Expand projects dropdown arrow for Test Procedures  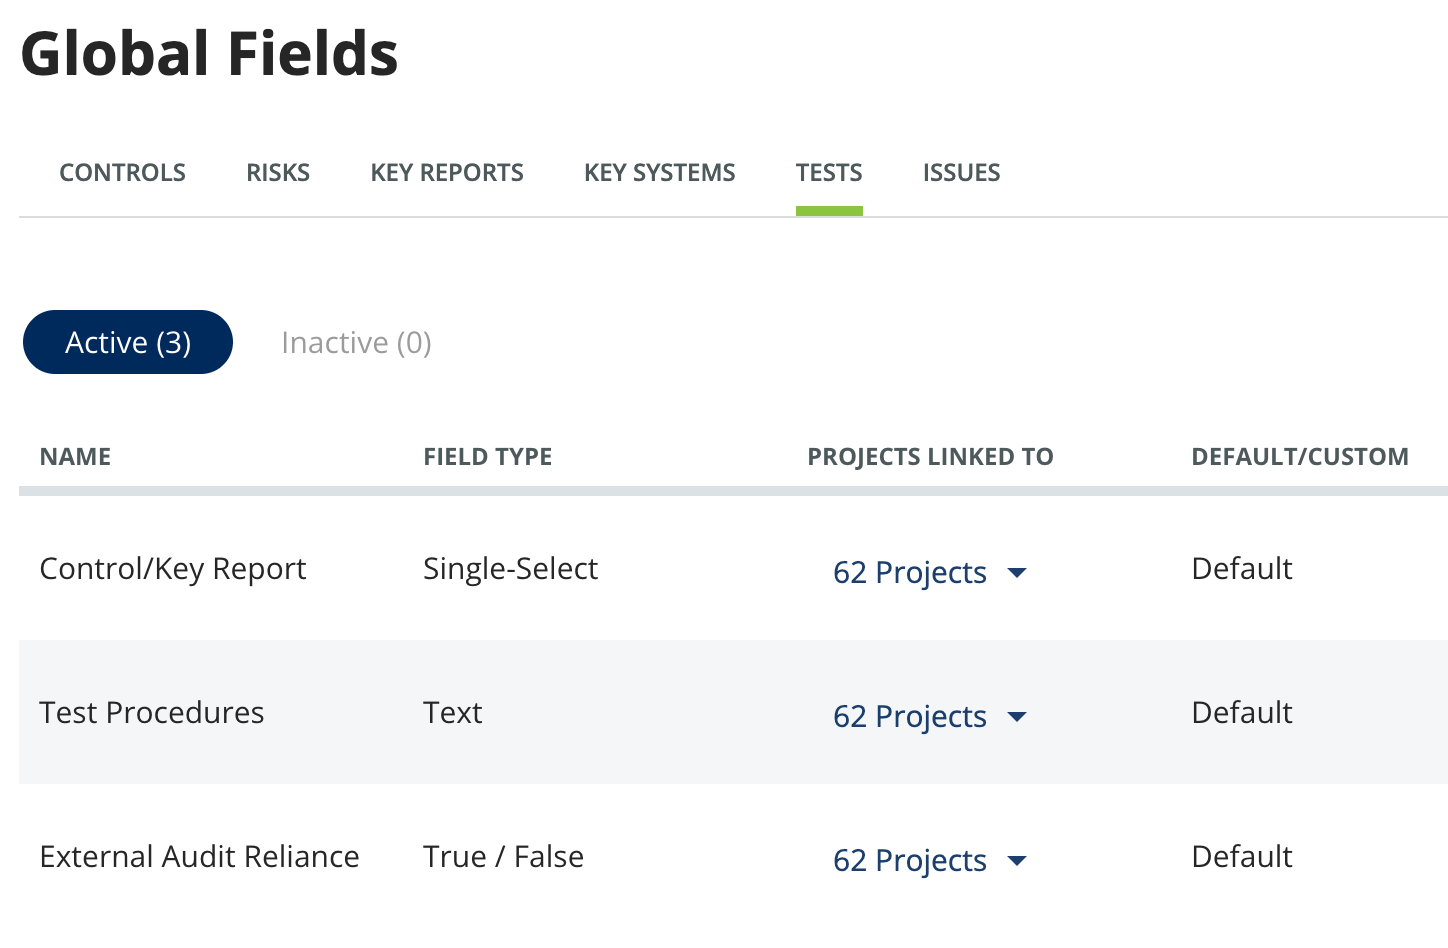tap(1017, 717)
